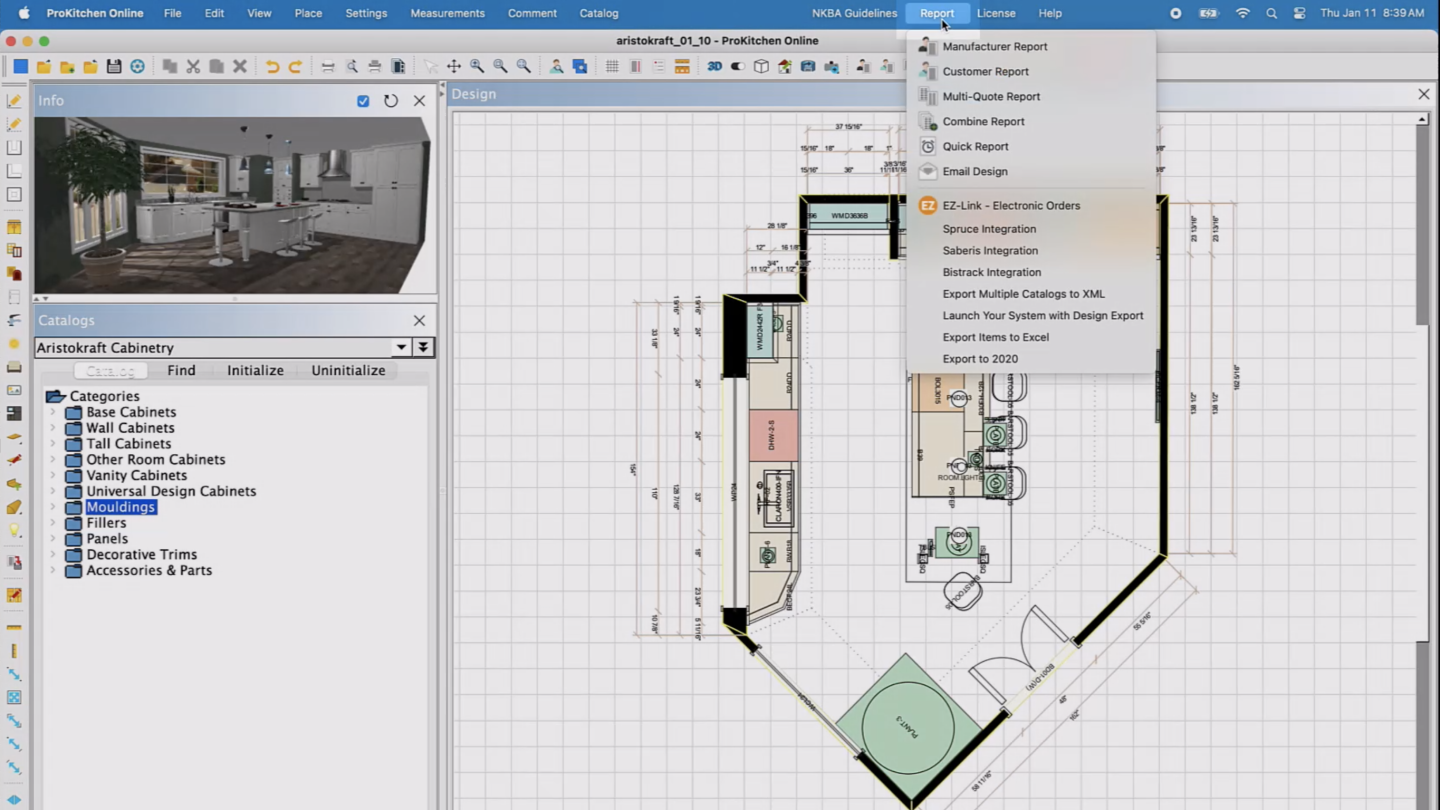Select Universal Design Cabinets category
This screenshot has width=1440, height=810.
(171, 491)
